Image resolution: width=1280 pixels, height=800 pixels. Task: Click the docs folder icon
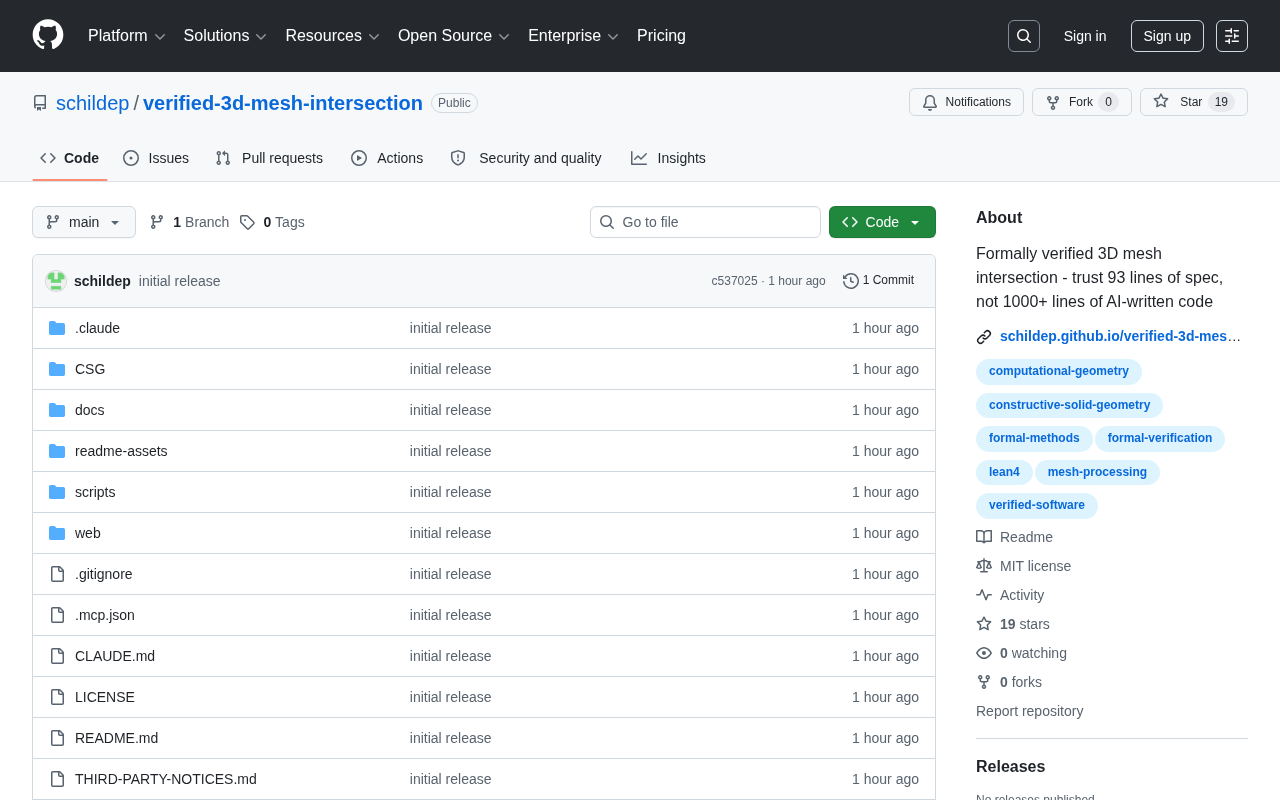click(57, 410)
